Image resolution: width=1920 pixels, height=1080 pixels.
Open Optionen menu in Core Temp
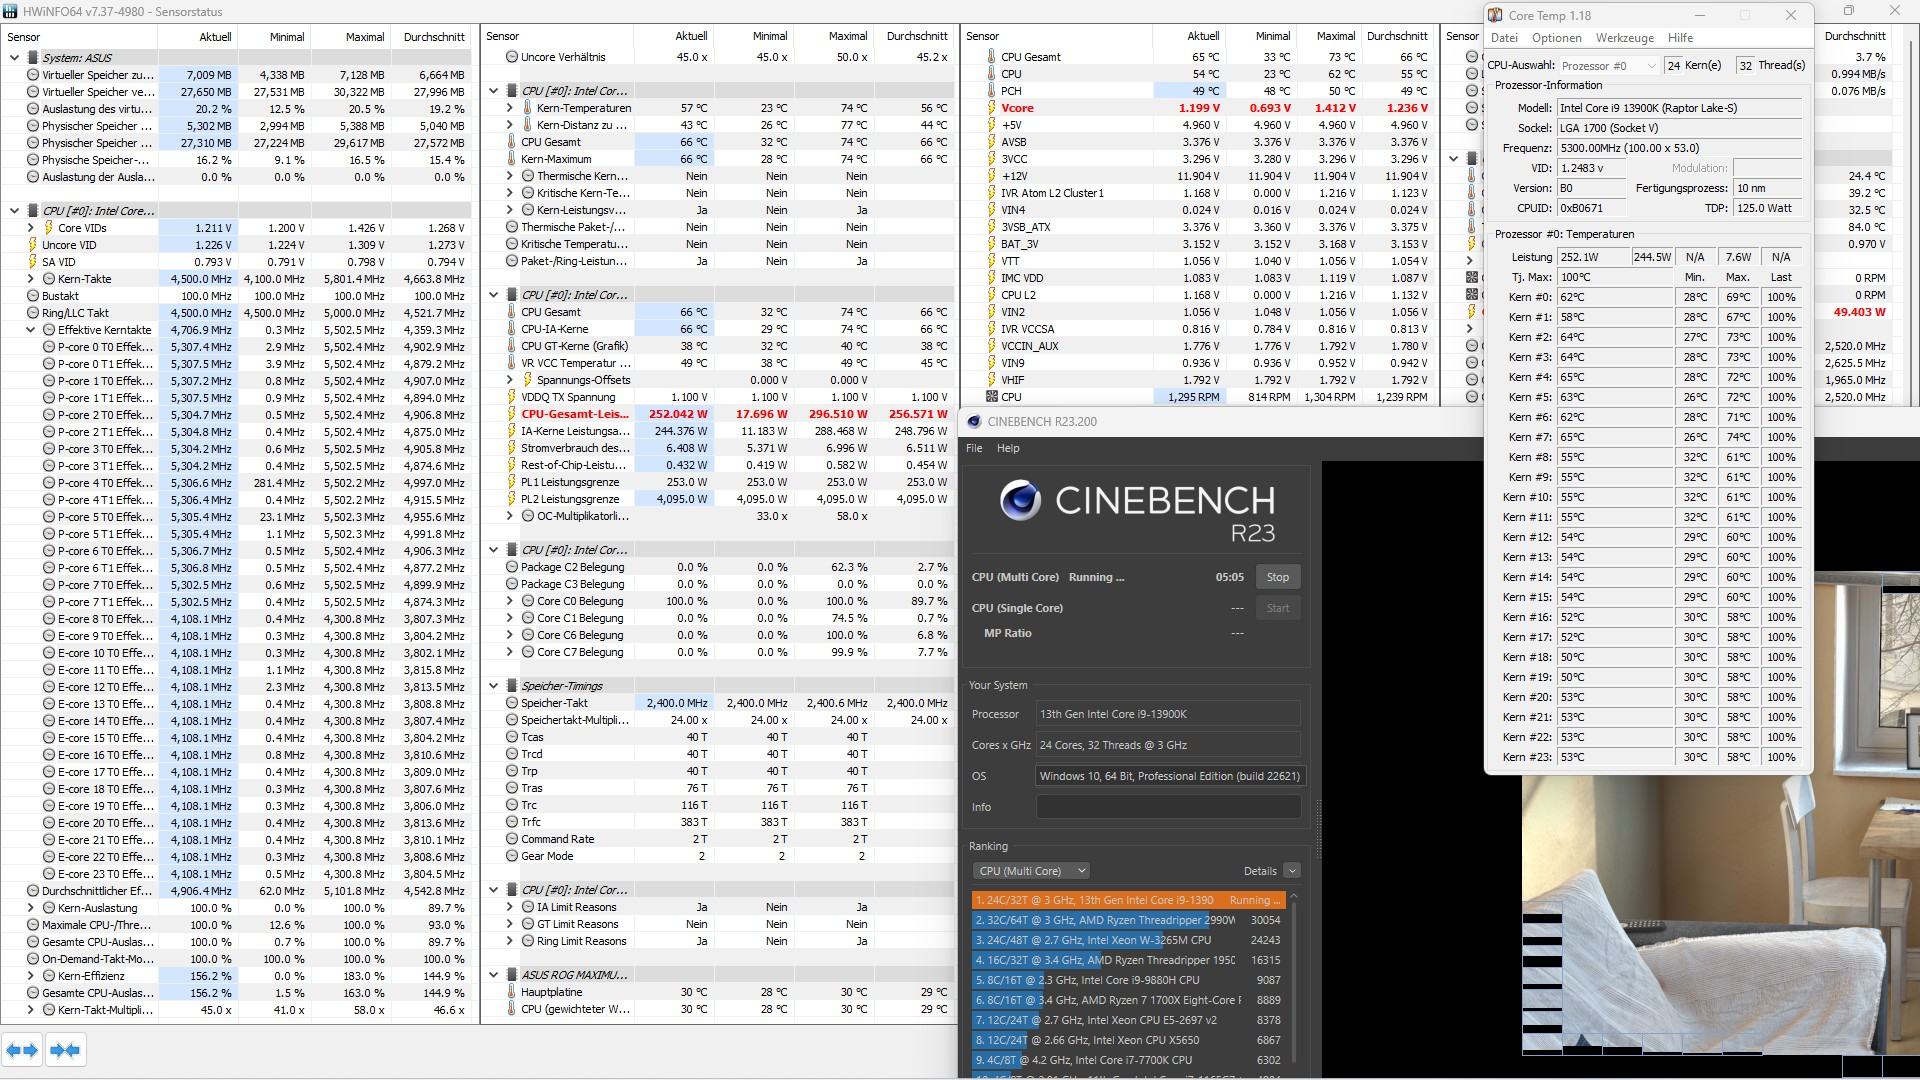[1557, 38]
